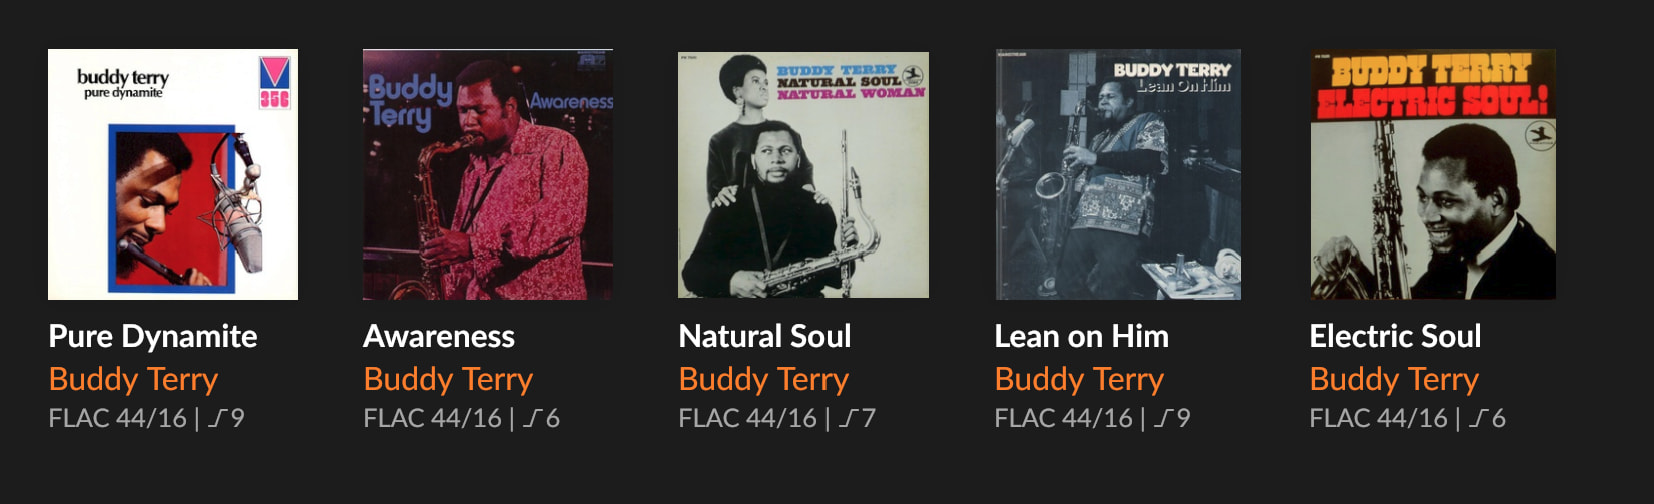The image size is (1654, 504).
Task: Open the Pure Dynamite album cover
Action: pyautogui.click(x=173, y=174)
